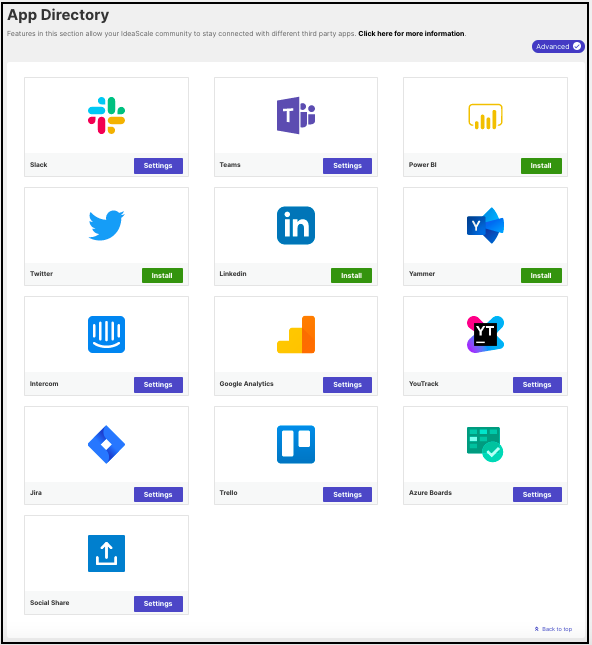Click the Social Share upload icon

(106, 553)
